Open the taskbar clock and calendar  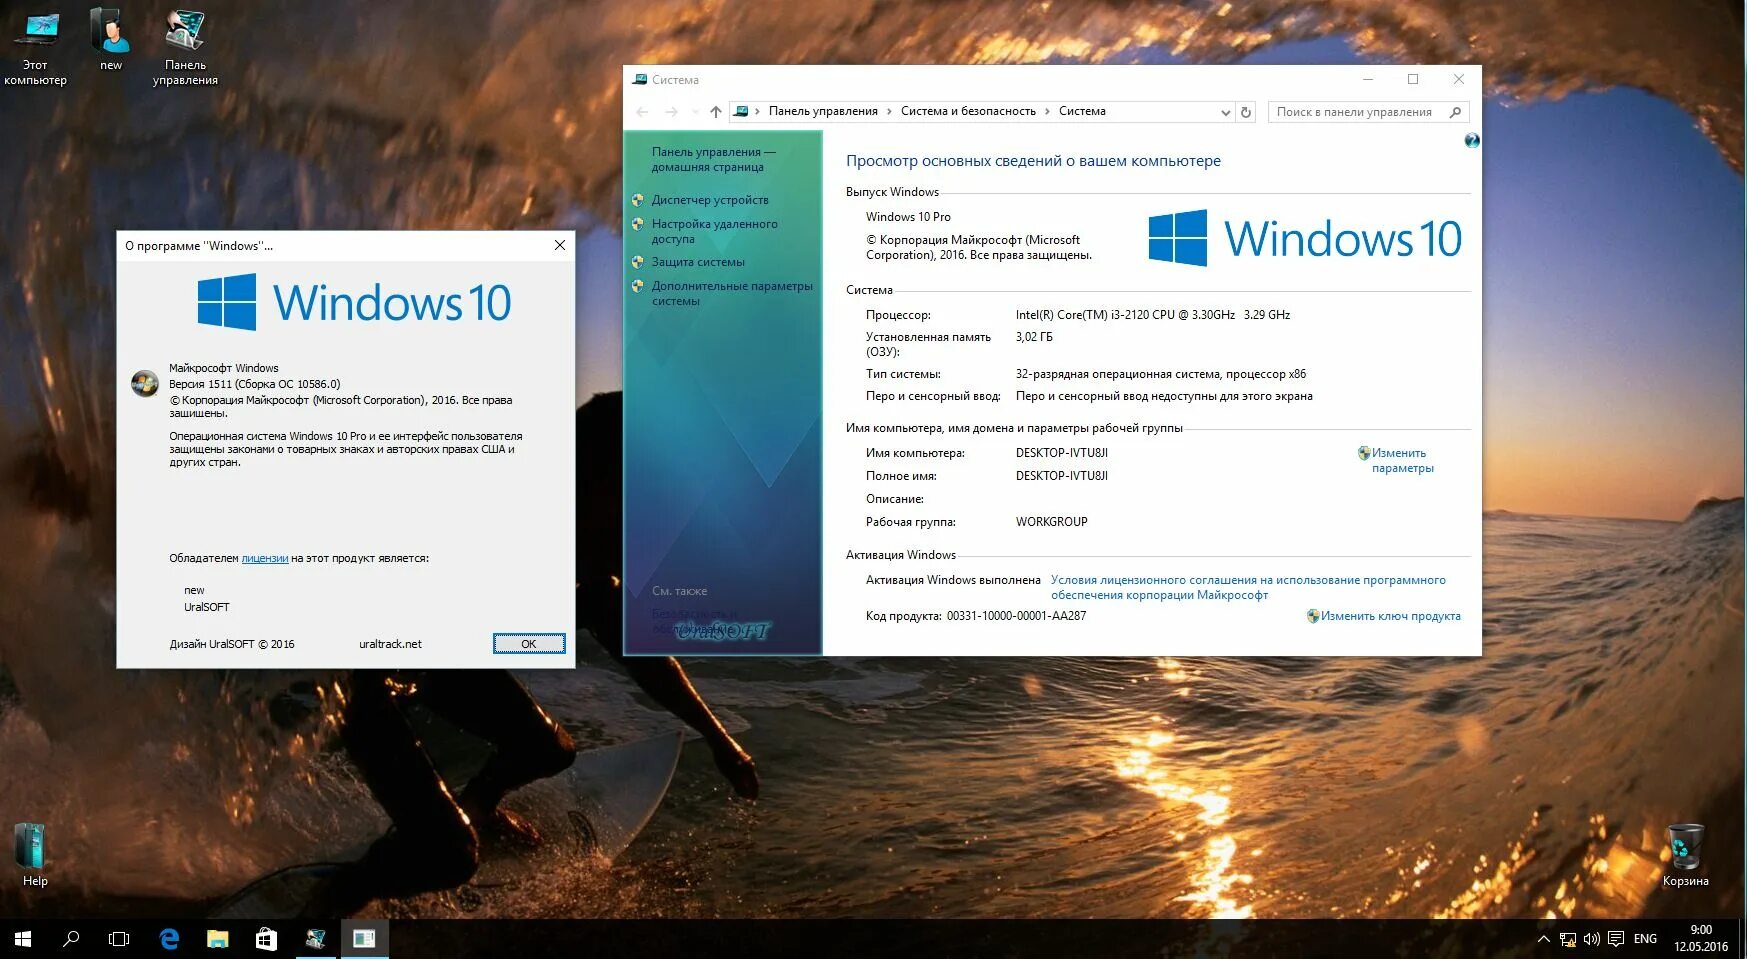[x=1701, y=938]
